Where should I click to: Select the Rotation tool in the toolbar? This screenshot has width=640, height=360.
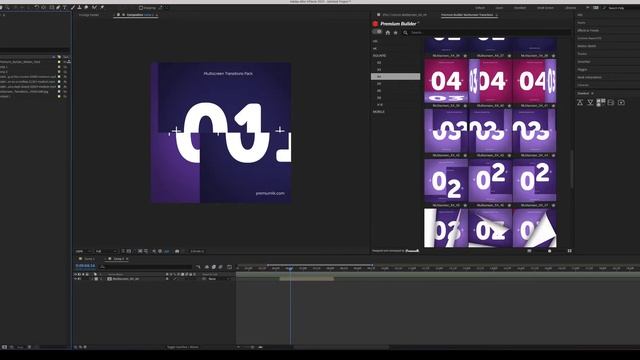click(x=37, y=8)
